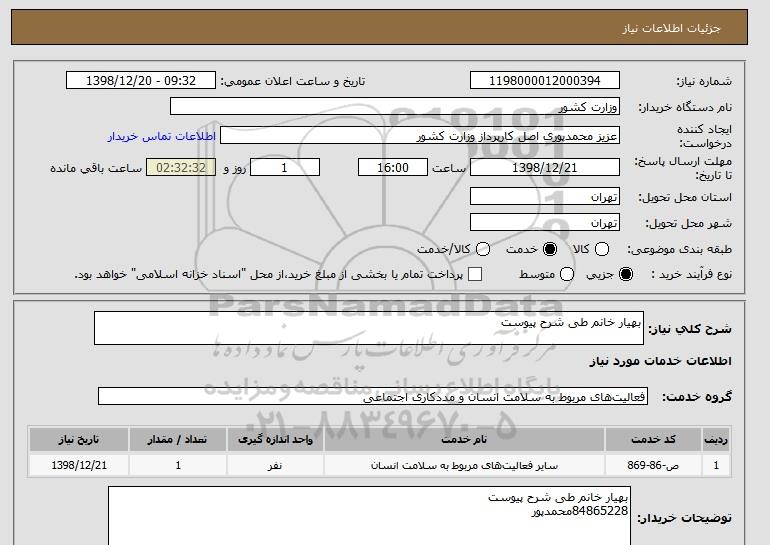
Task: Select the کالا radio button
Action: [602, 249]
